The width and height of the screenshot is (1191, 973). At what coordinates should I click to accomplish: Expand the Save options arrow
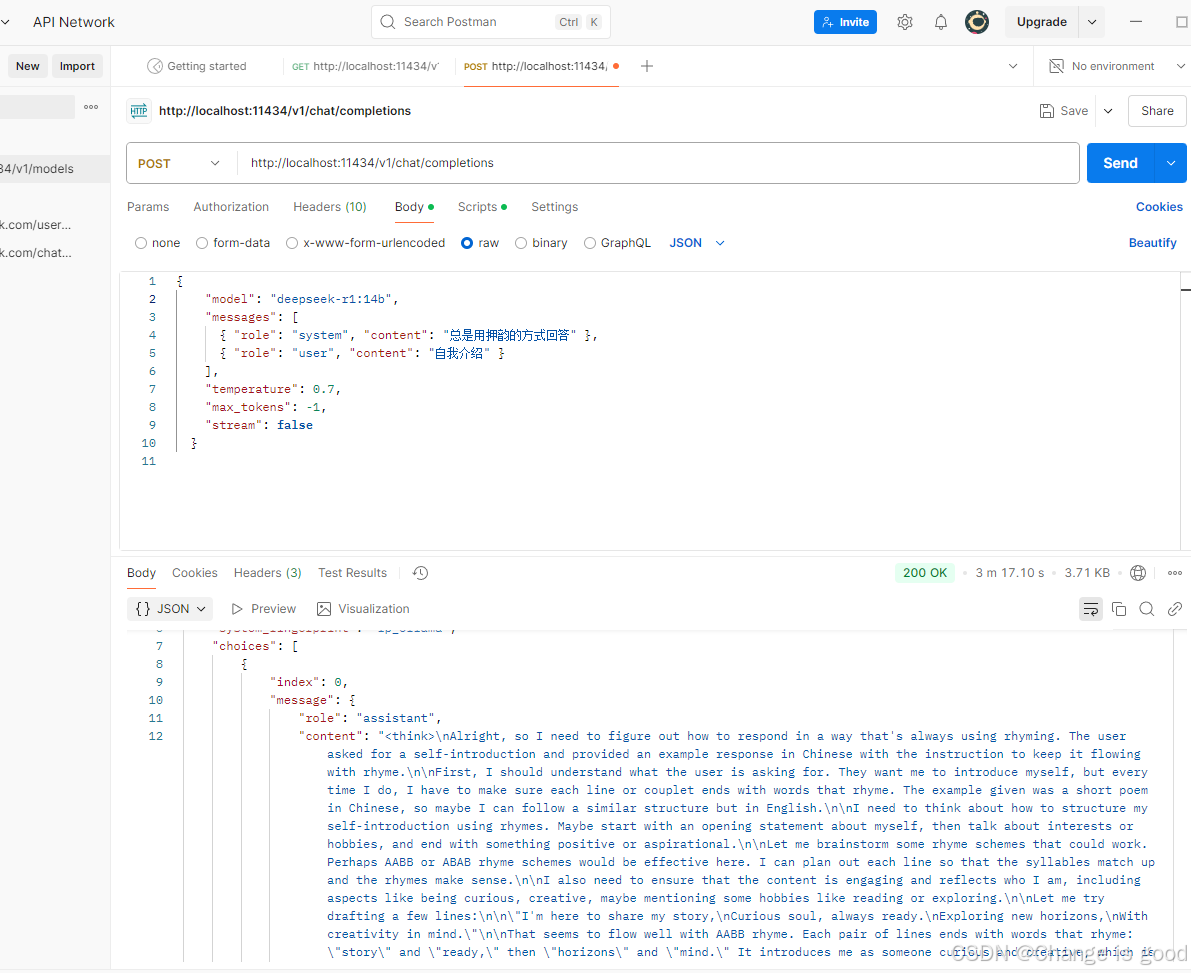coord(1108,111)
